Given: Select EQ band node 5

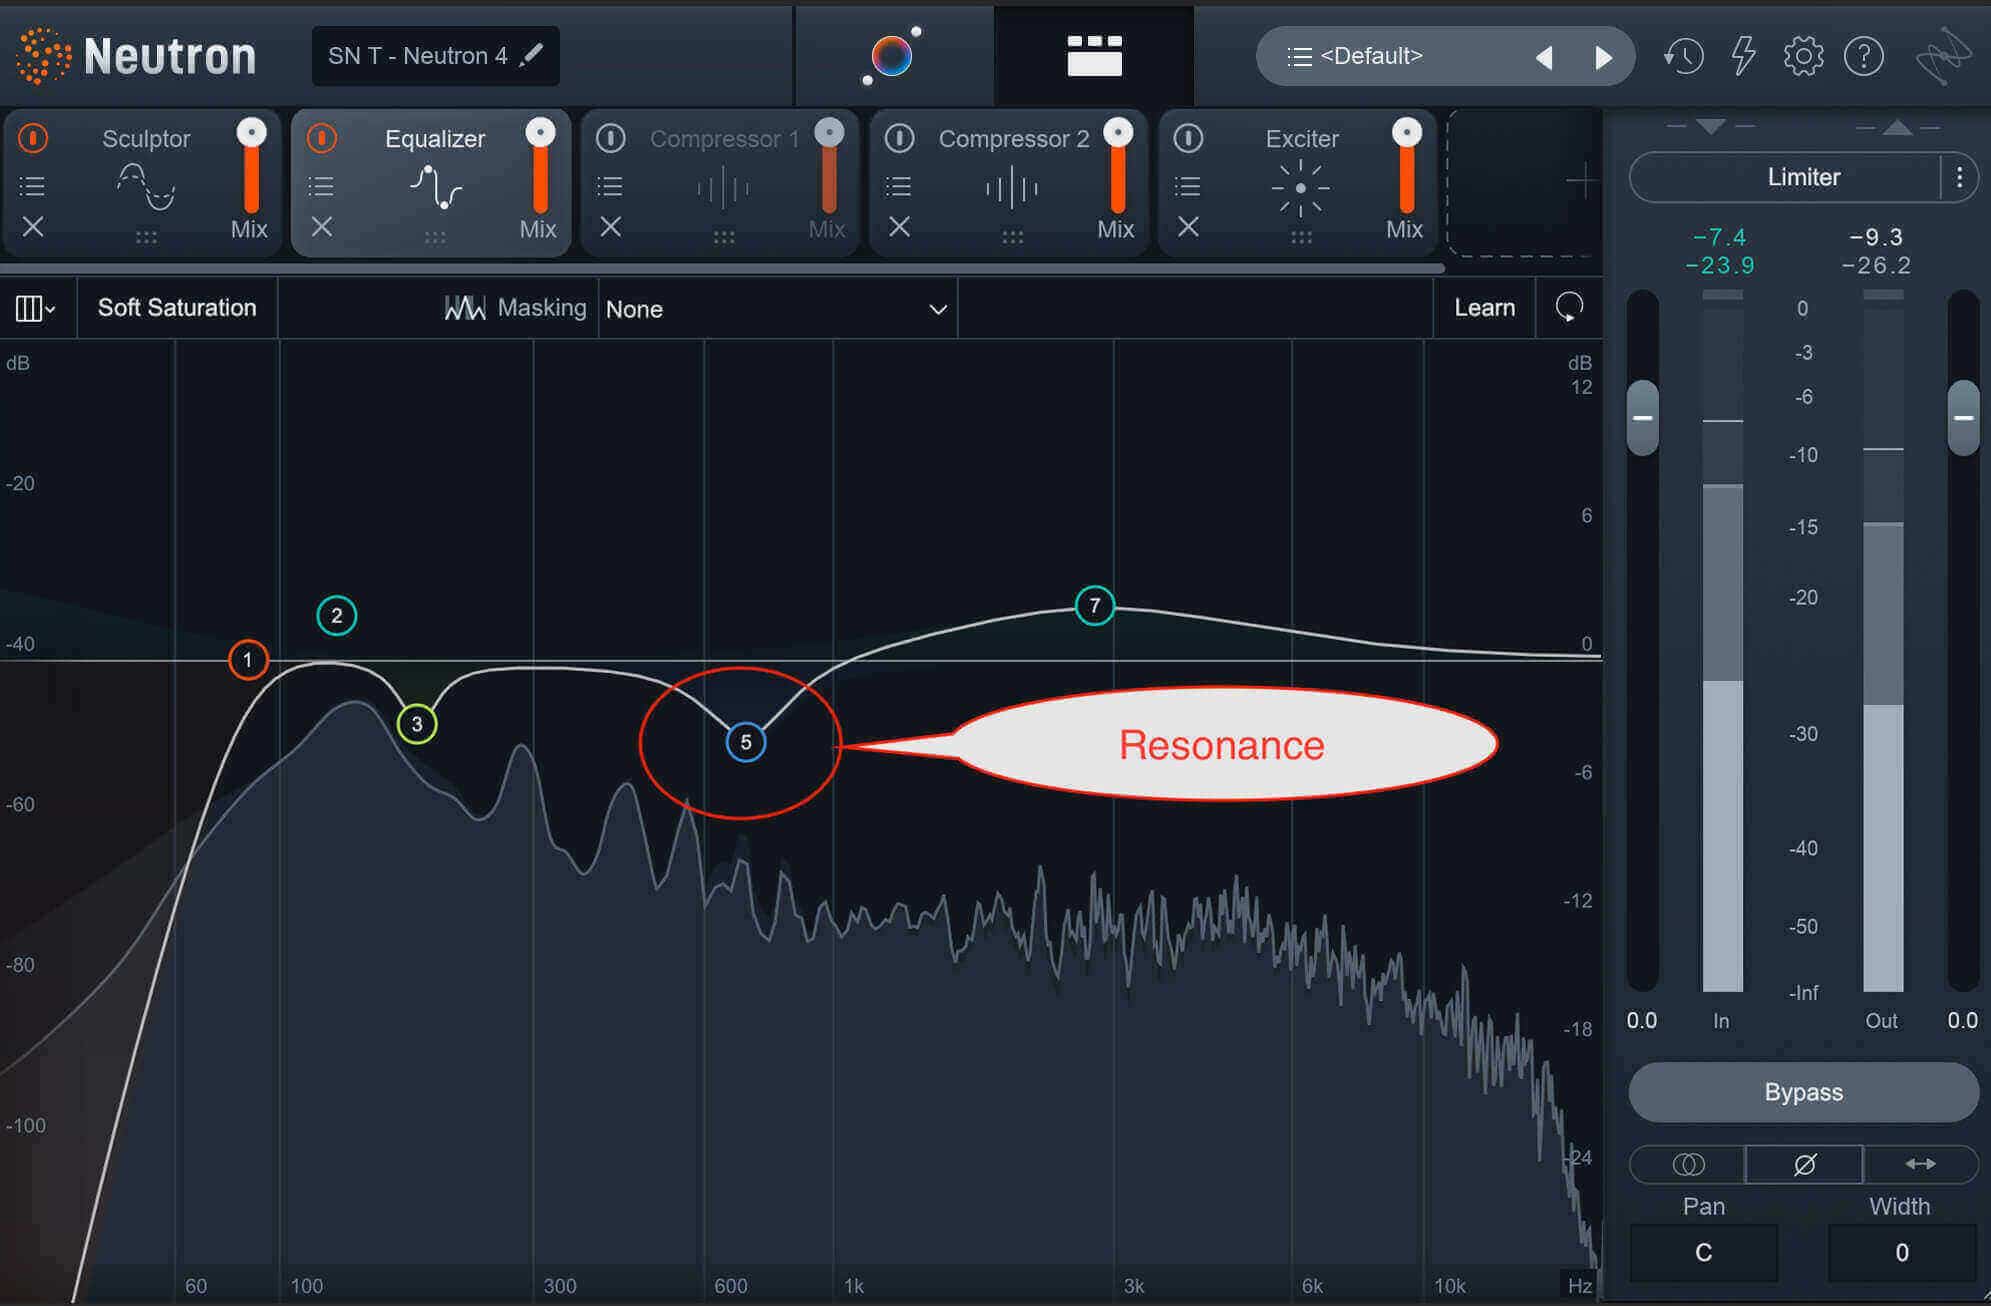Looking at the screenshot, I should [x=745, y=742].
